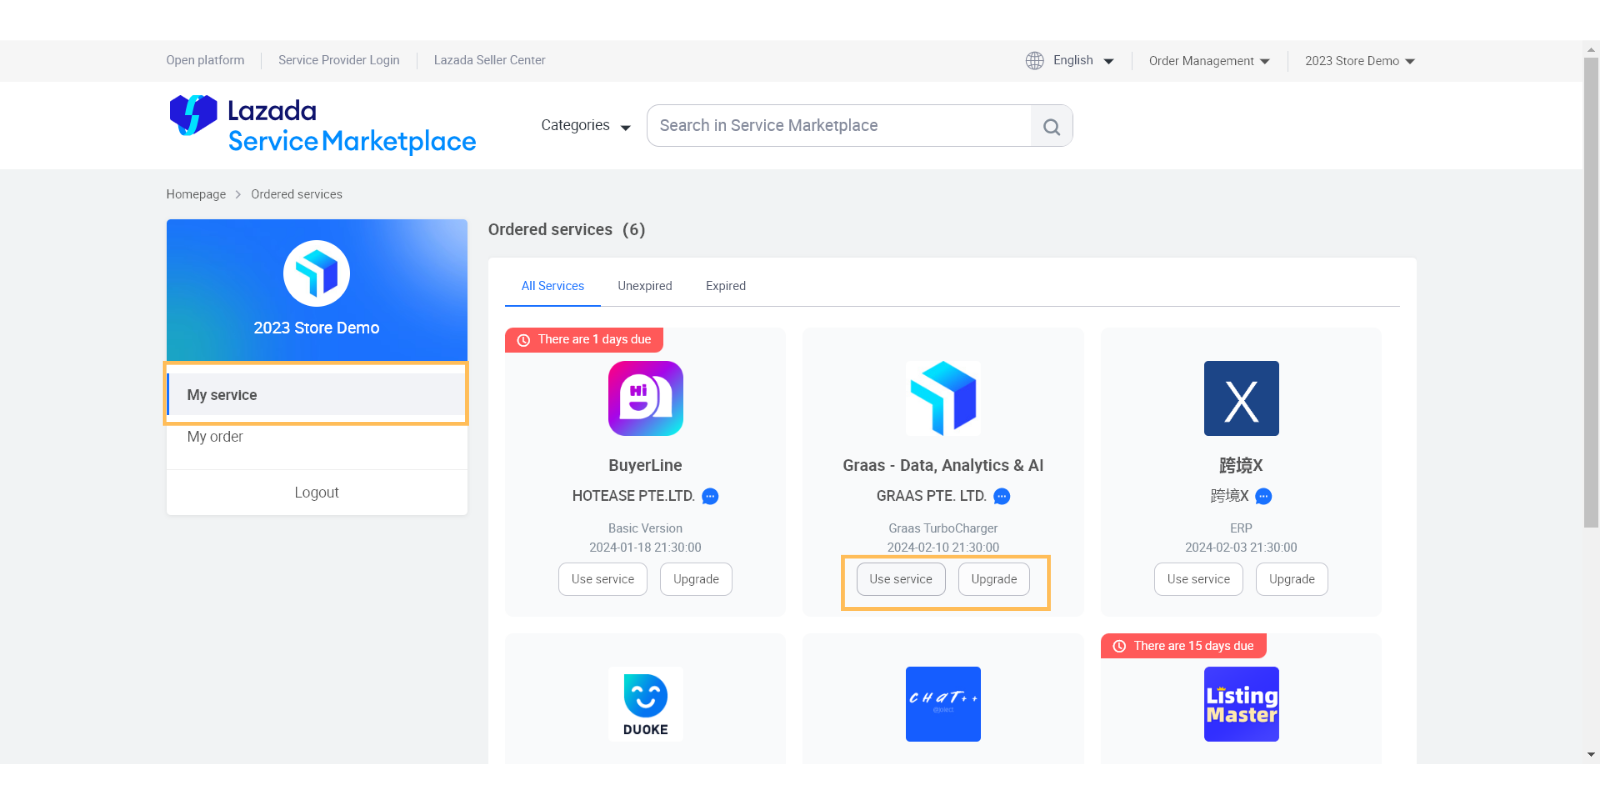Click Upgrade for Graas
This screenshot has height=800, width=1600.
click(994, 579)
